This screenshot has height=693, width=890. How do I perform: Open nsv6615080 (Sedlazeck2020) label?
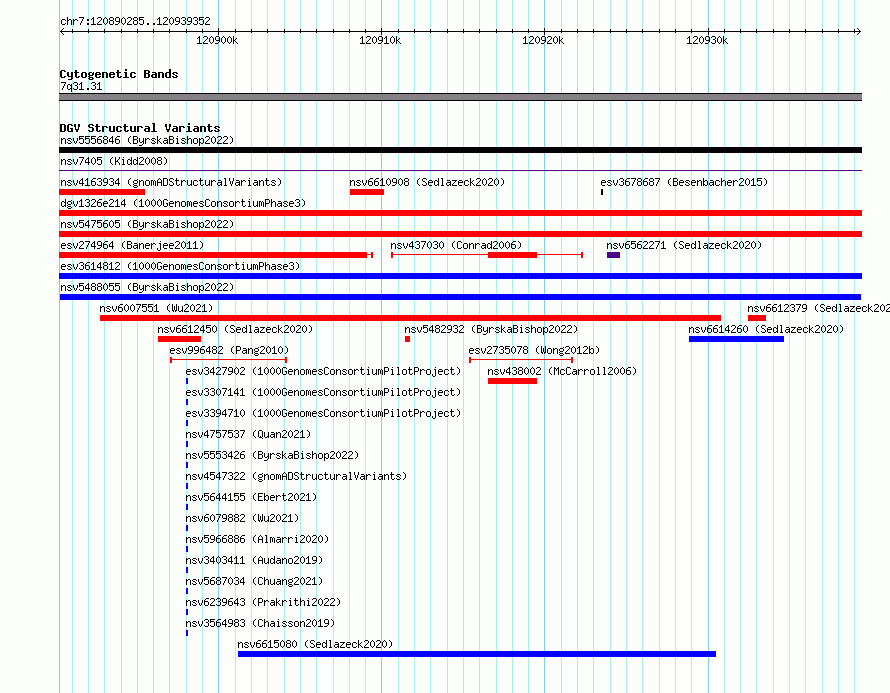point(315,644)
